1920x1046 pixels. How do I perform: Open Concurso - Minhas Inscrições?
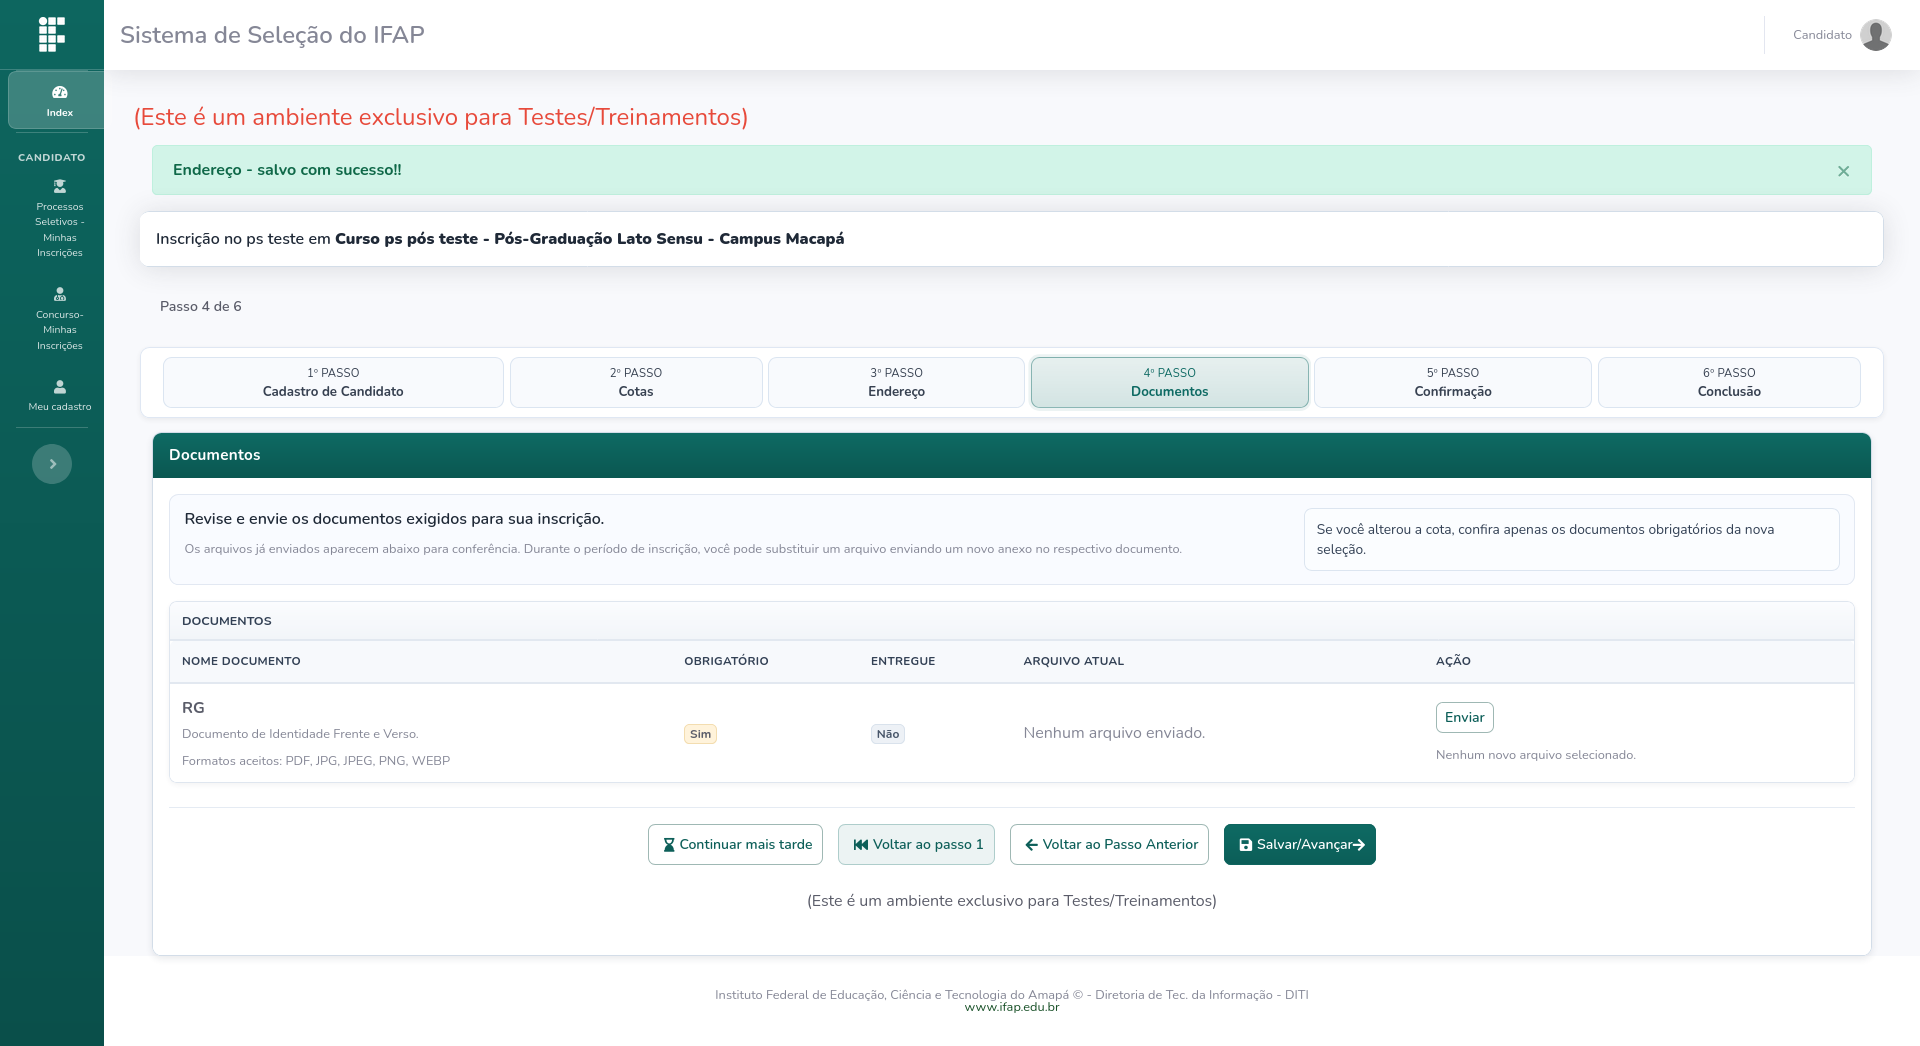[x=60, y=319]
